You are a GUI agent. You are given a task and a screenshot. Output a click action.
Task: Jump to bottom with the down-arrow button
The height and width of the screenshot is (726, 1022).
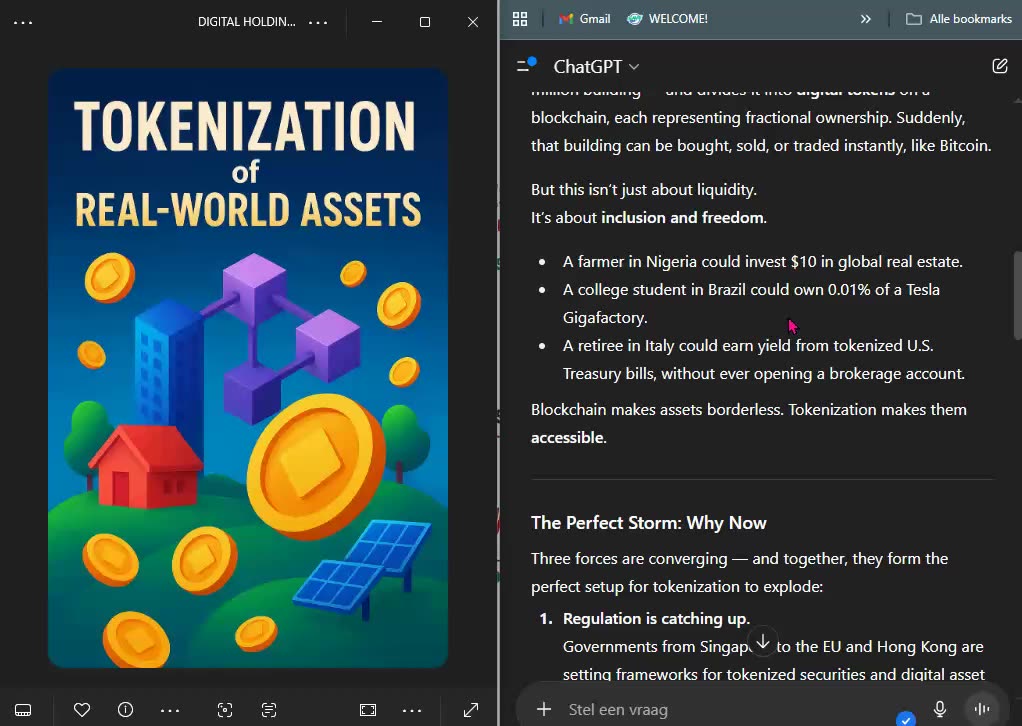coord(763,641)
